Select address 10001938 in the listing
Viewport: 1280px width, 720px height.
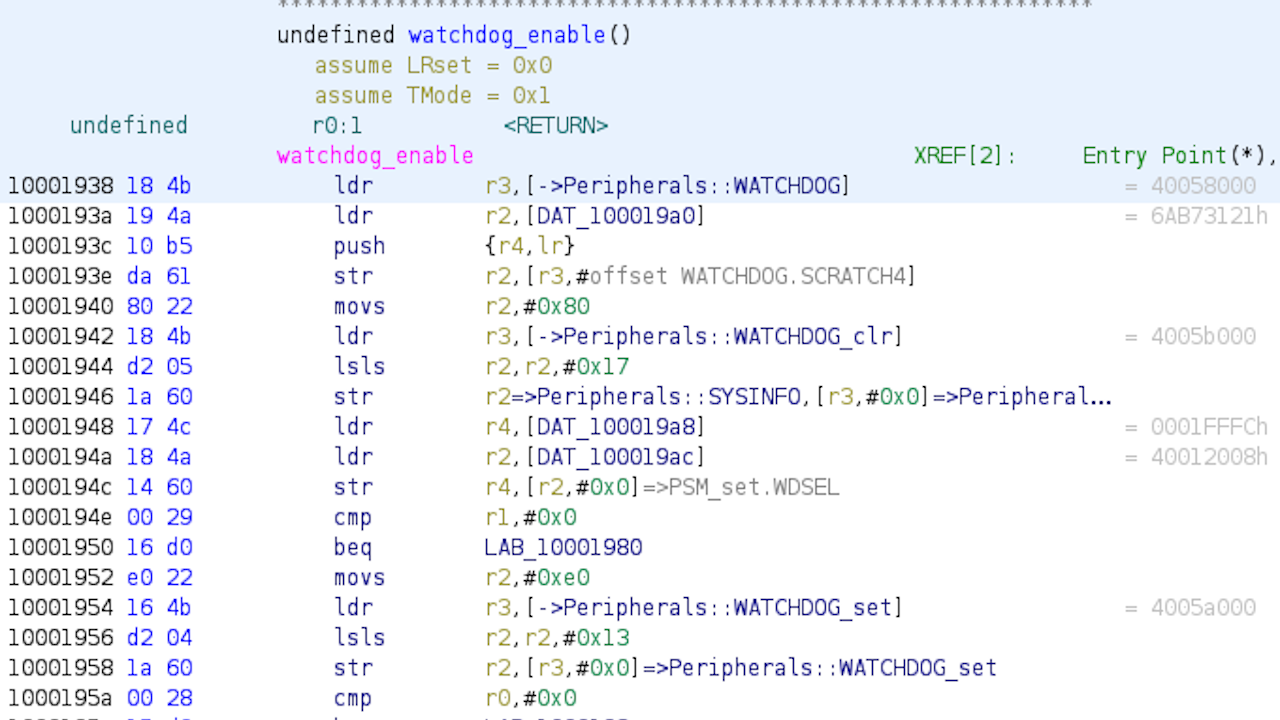tap(62, 186)
